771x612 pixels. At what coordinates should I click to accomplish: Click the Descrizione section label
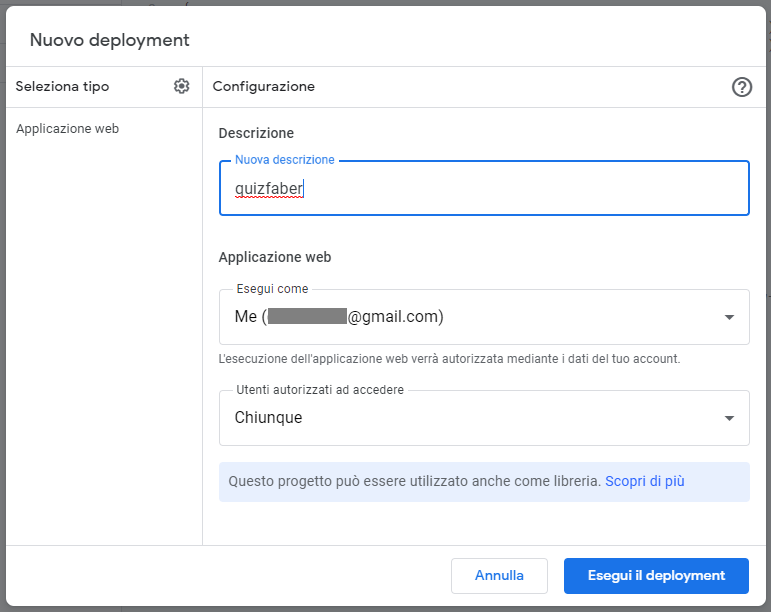point(256,133)
